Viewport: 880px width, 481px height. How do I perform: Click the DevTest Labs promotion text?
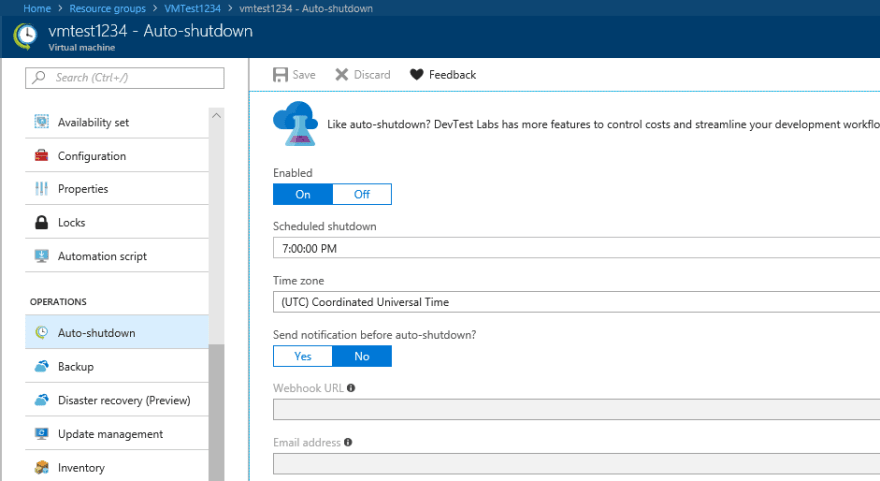click(603, 124)
